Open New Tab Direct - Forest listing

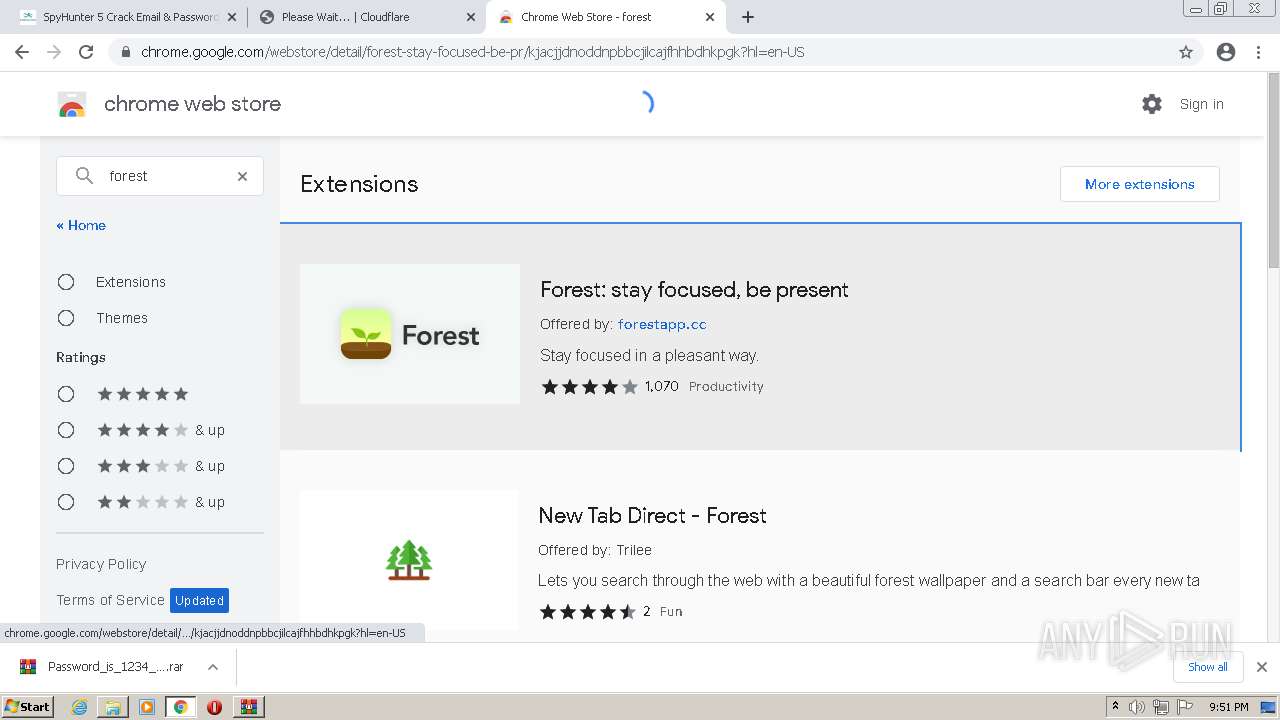pos(652,515)
